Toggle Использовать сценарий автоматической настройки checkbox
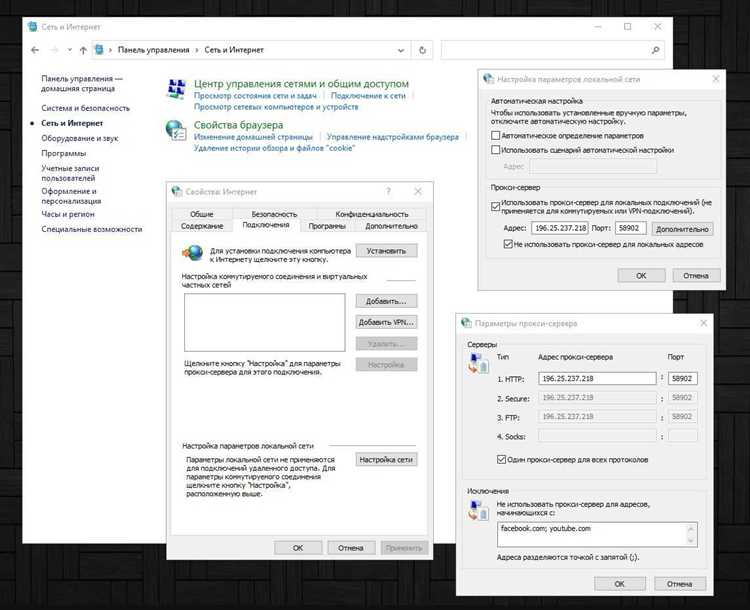This screenshot has width=750, height=610. point(496,150)
